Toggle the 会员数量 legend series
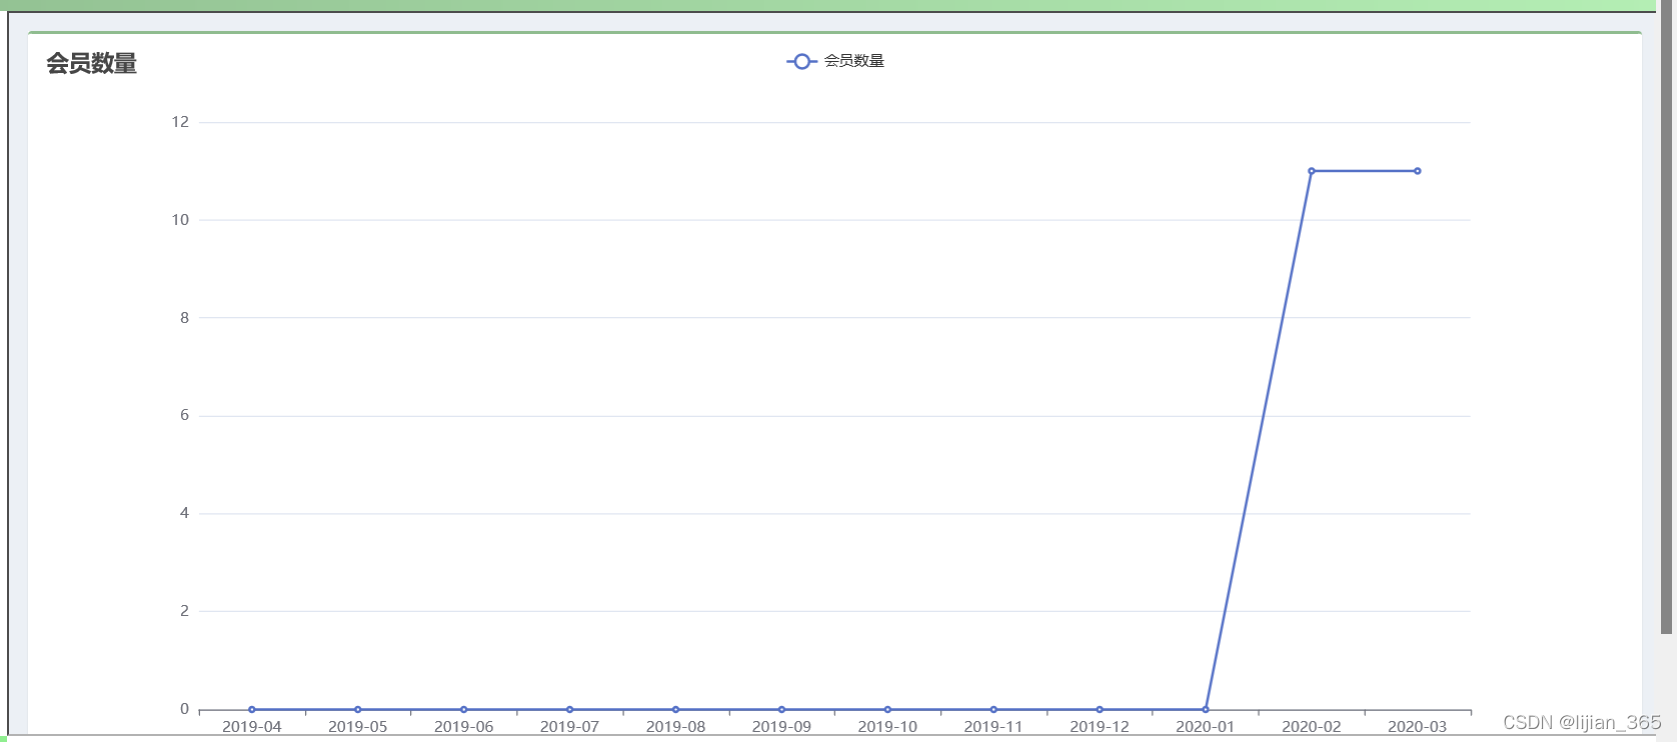The height and width of the screenshot is (742, 1677). click(x=835, y=61)
